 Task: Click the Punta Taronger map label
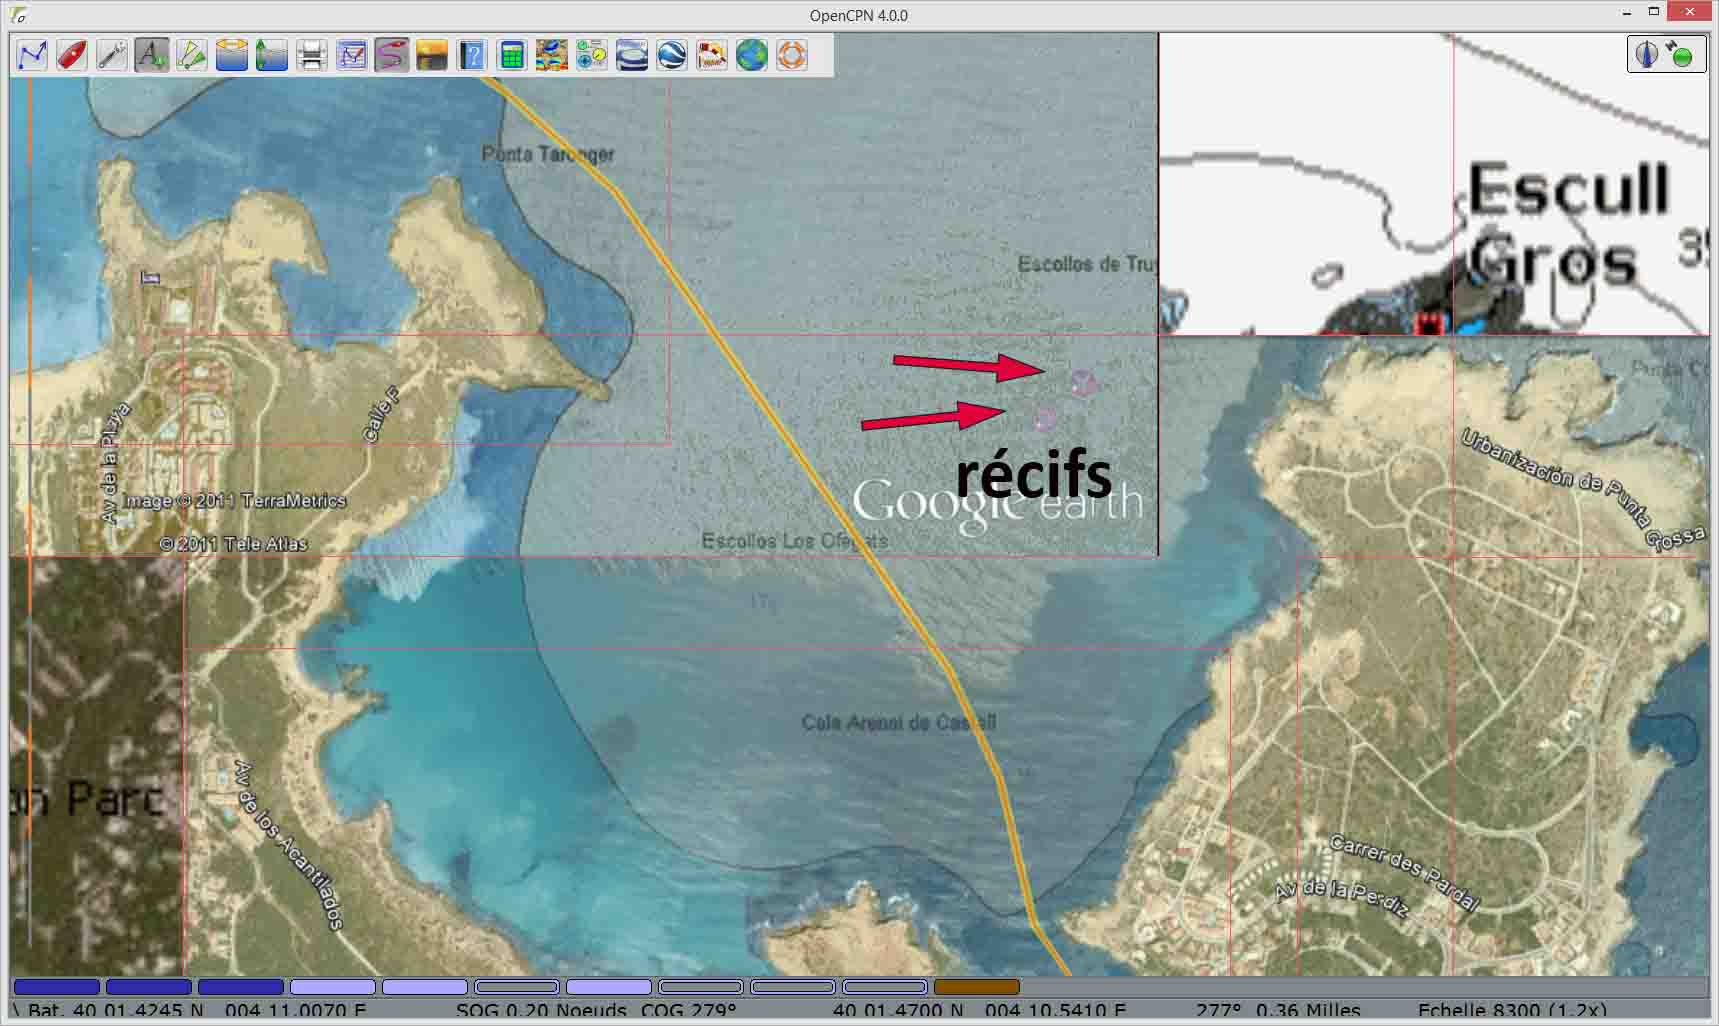click(548, 154)
